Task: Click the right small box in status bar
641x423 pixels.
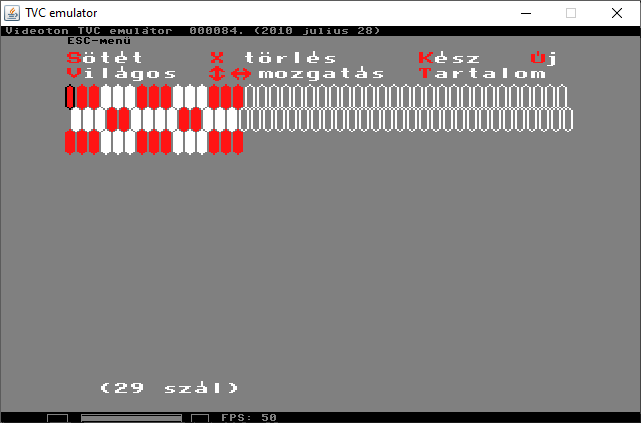Action: [200, 418]
